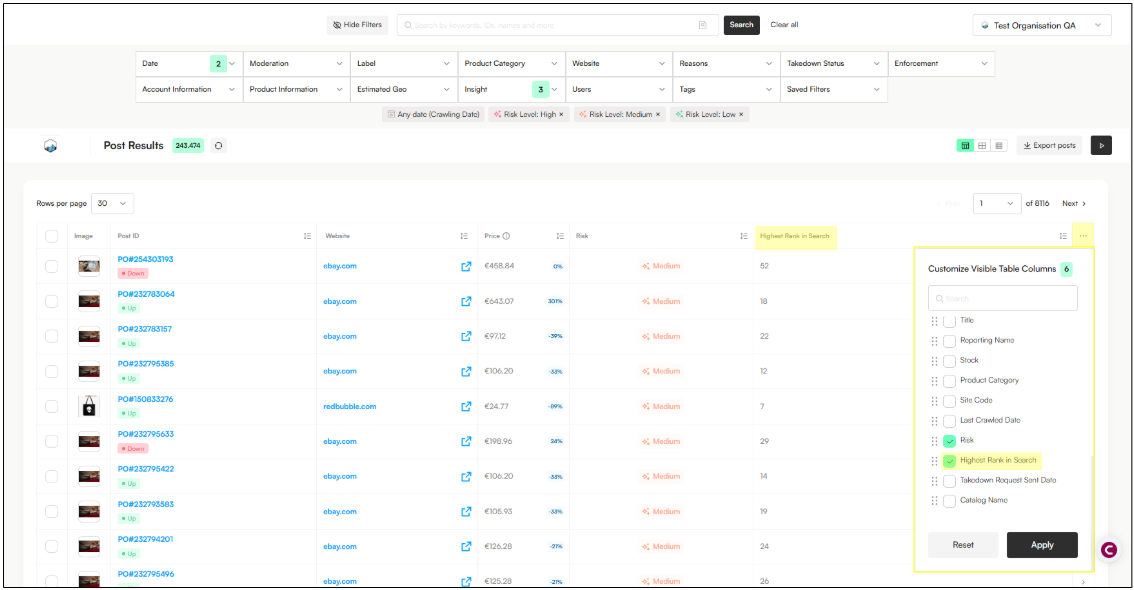The width and height of the screenshot is (1134, 590).
Task: Click drag handle icon beside Last Crawled Date
Action: coord(934,420)
